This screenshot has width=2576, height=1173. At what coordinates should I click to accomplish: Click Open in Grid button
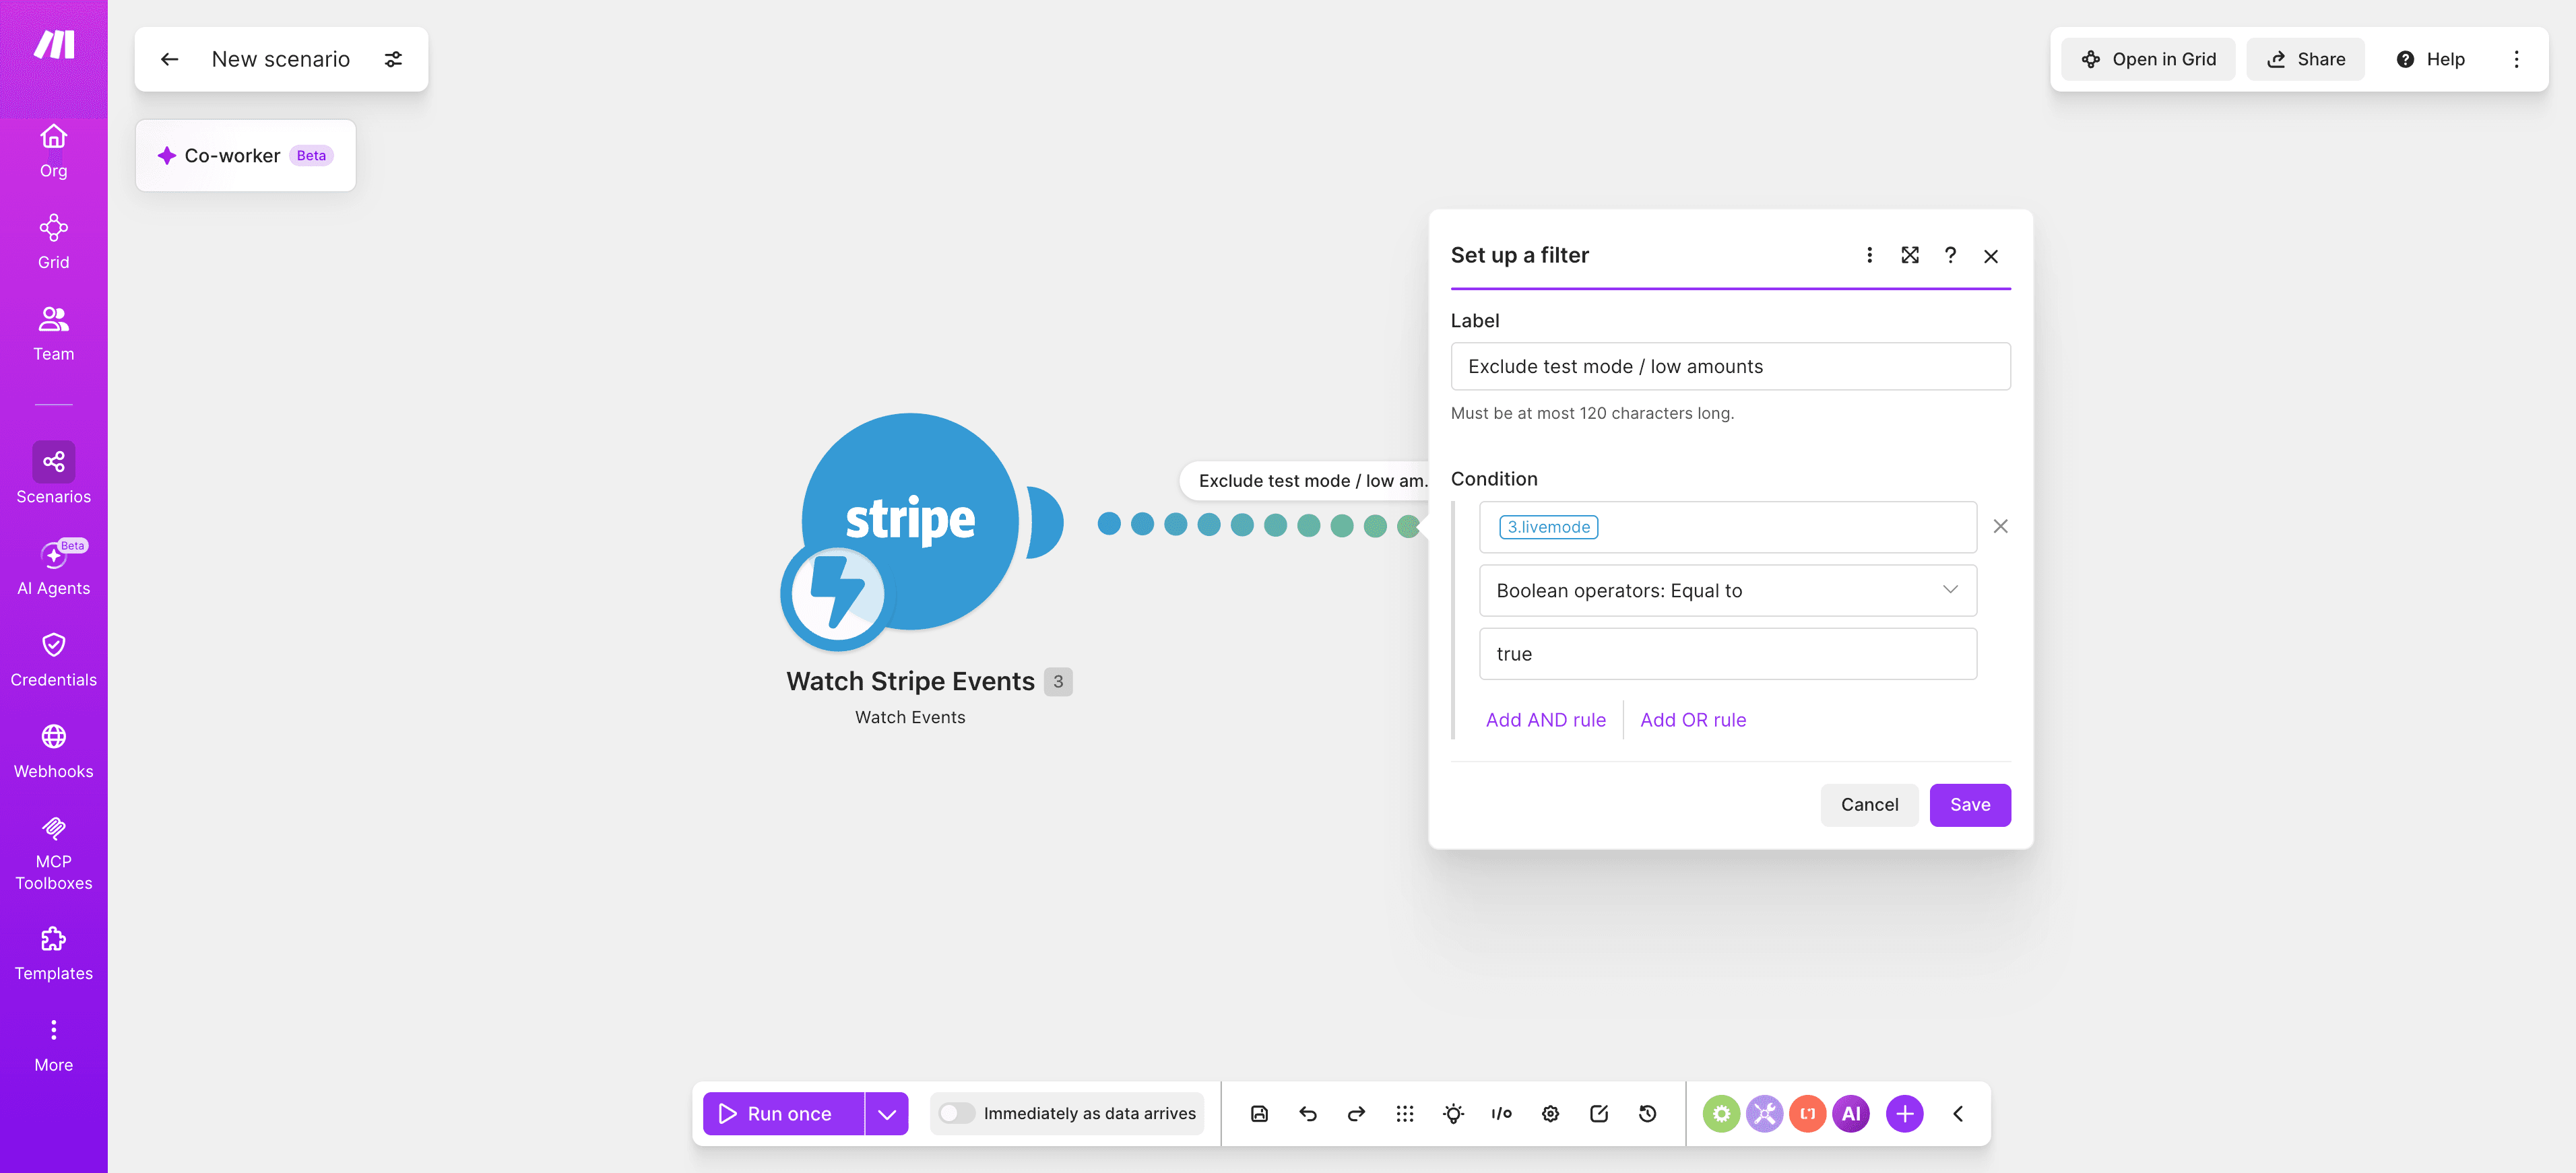tap(2148, 59)
